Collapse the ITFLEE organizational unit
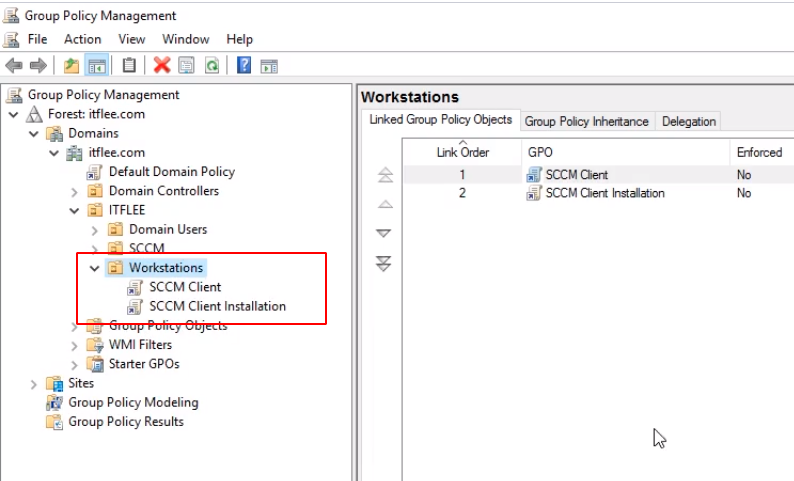Viewport: 794px width, 481px height. [74, 211]
